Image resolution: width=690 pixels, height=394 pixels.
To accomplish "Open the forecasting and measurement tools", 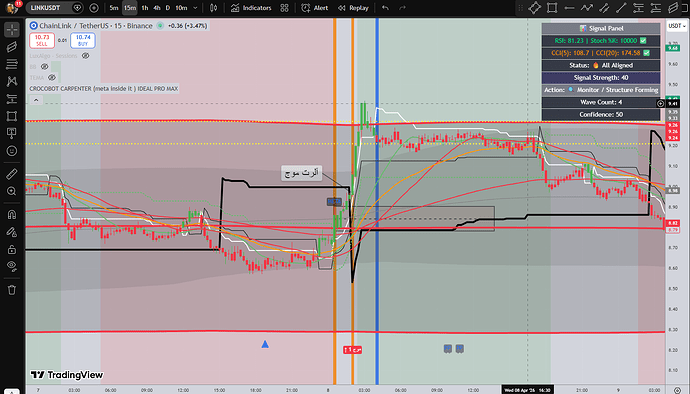I will coord(12,99).
